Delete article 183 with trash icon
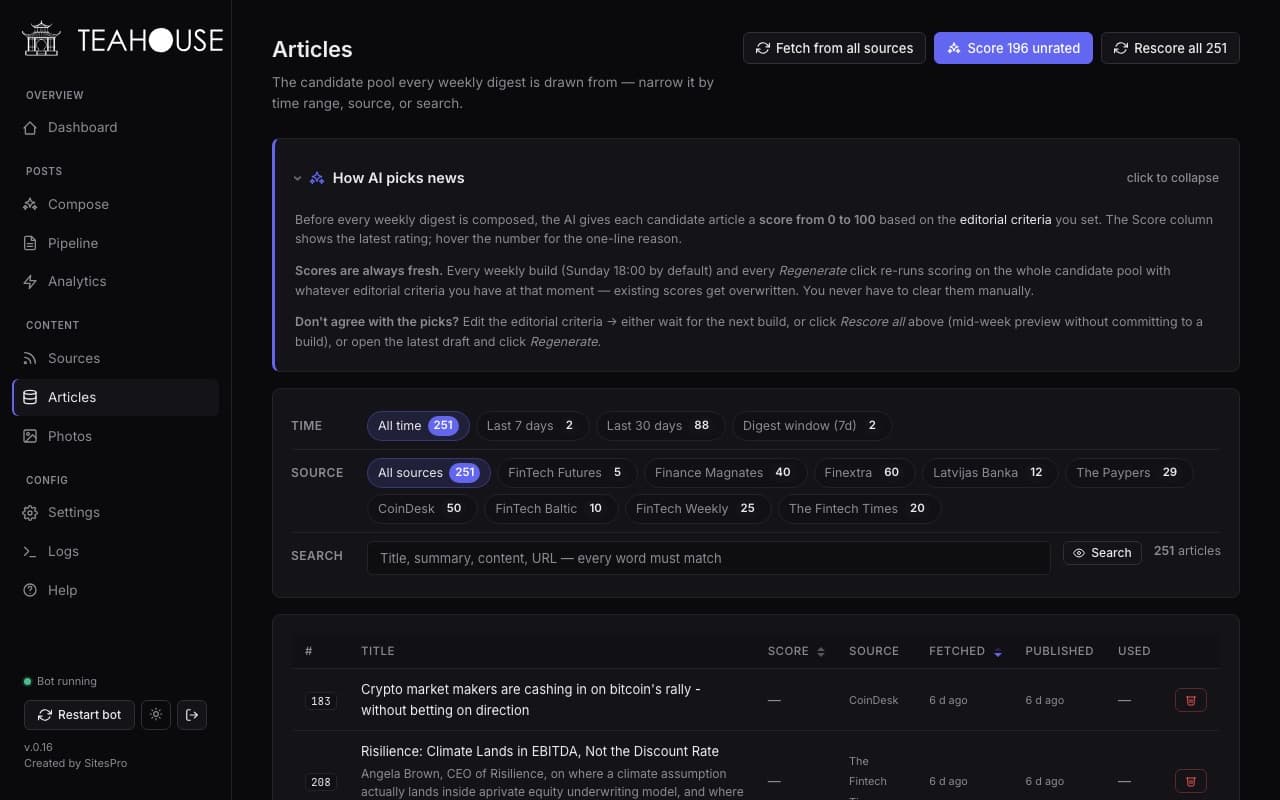Viewport: 1280px width, 800px height. click(x=1190, y=700)
